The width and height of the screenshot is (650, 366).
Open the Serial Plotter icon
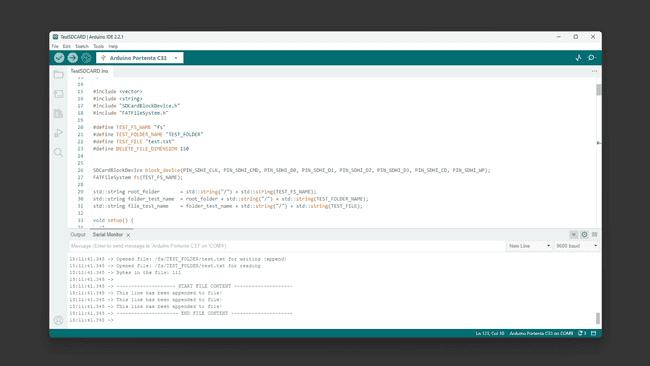(578, 58)
